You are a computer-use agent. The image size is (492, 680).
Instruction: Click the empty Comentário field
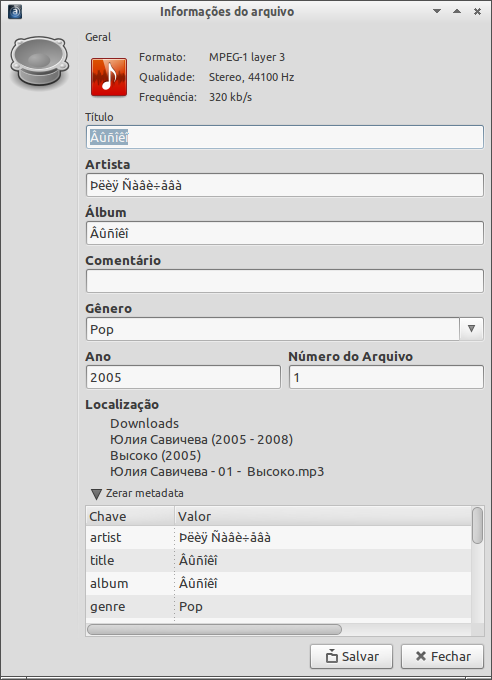pyautogui.click(x=285, y=281)
